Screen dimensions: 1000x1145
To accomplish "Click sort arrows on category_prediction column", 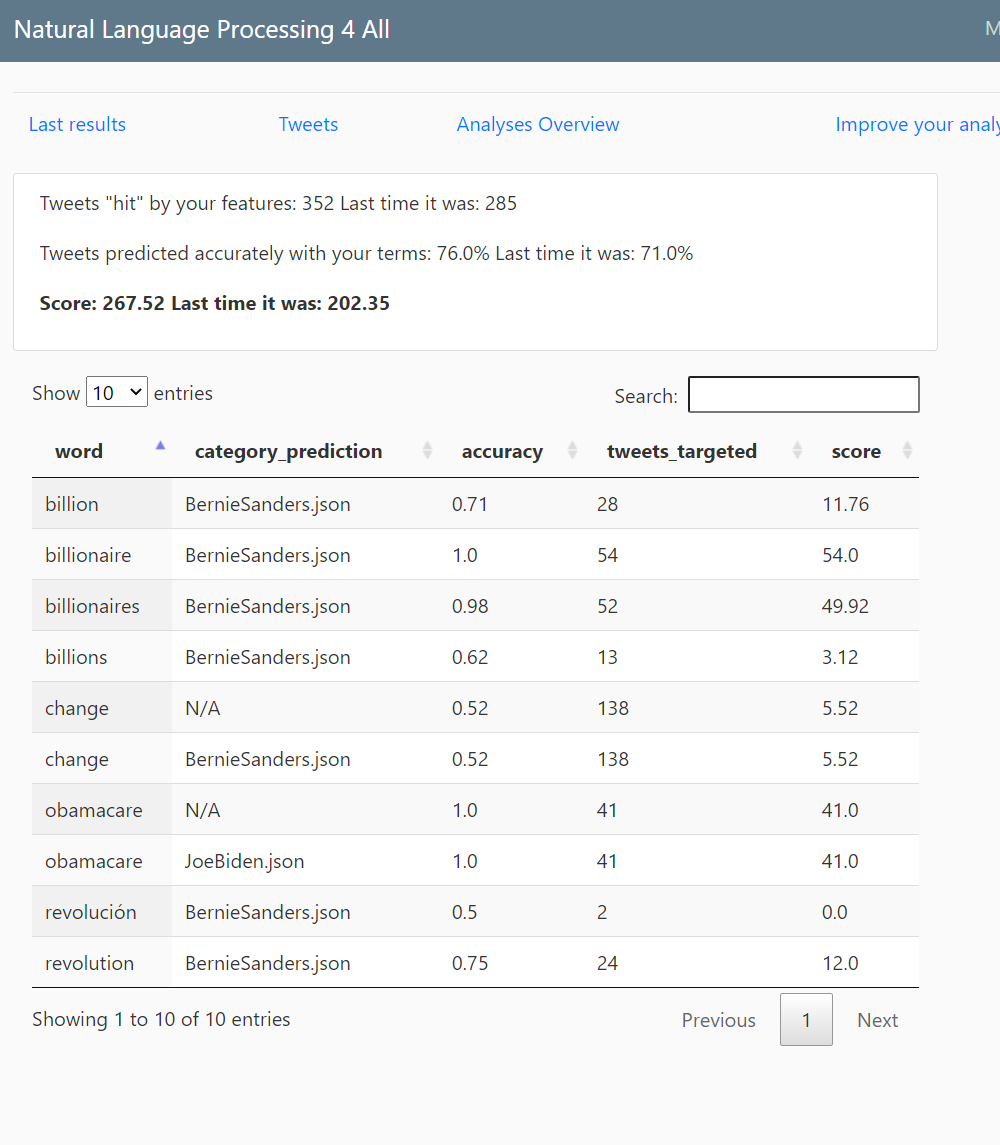I will (427, 451).
